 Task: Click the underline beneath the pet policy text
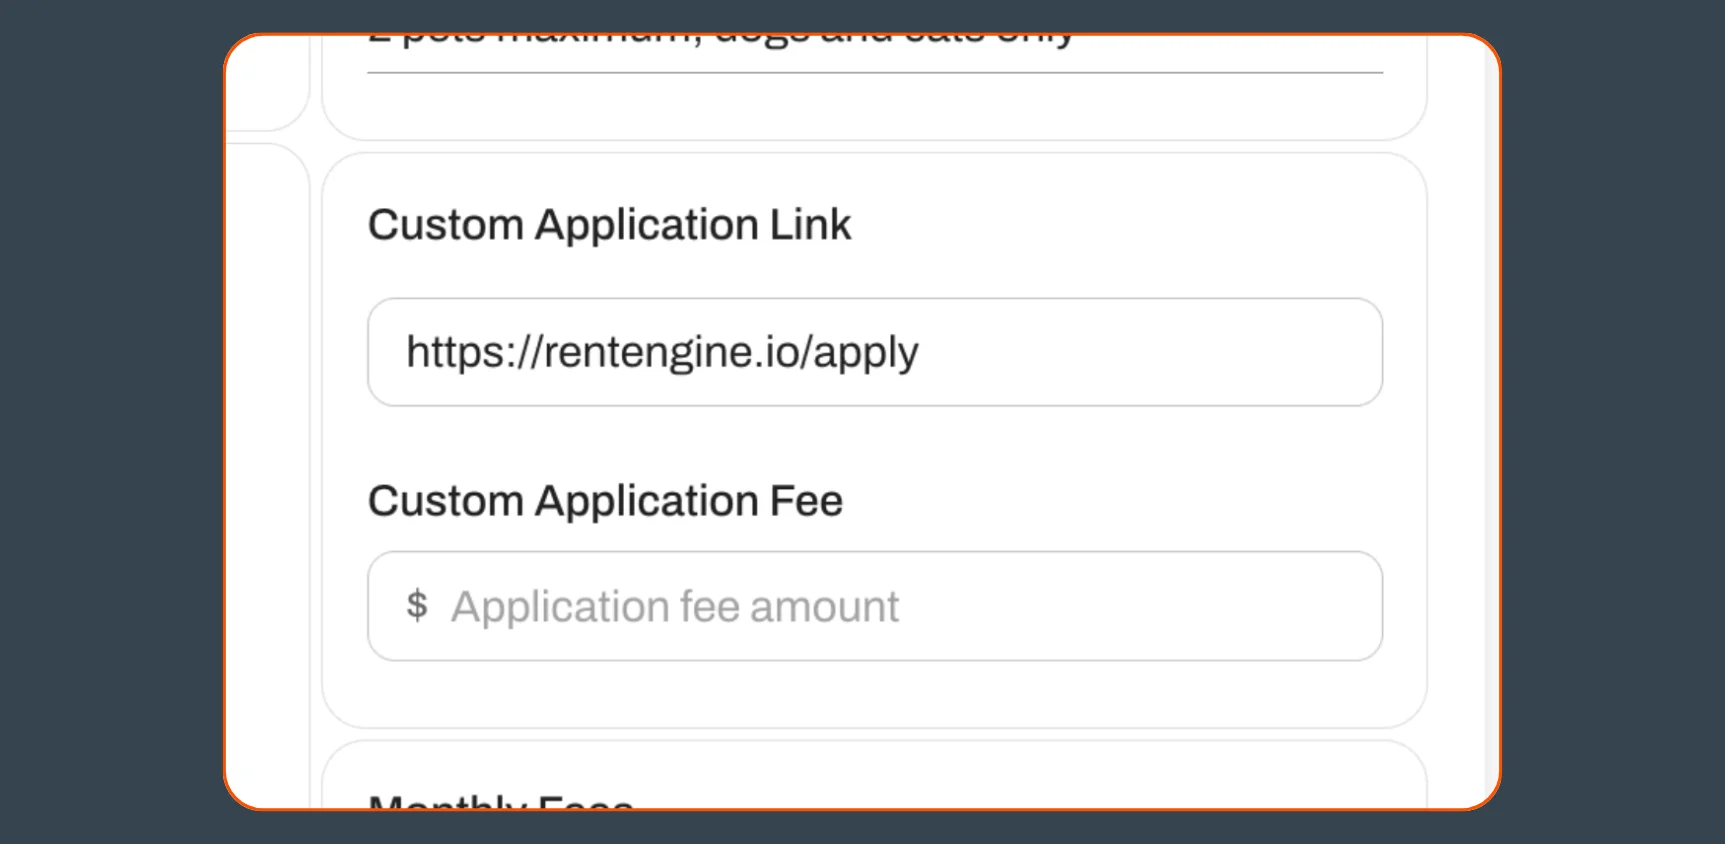[x=875, y=72]
